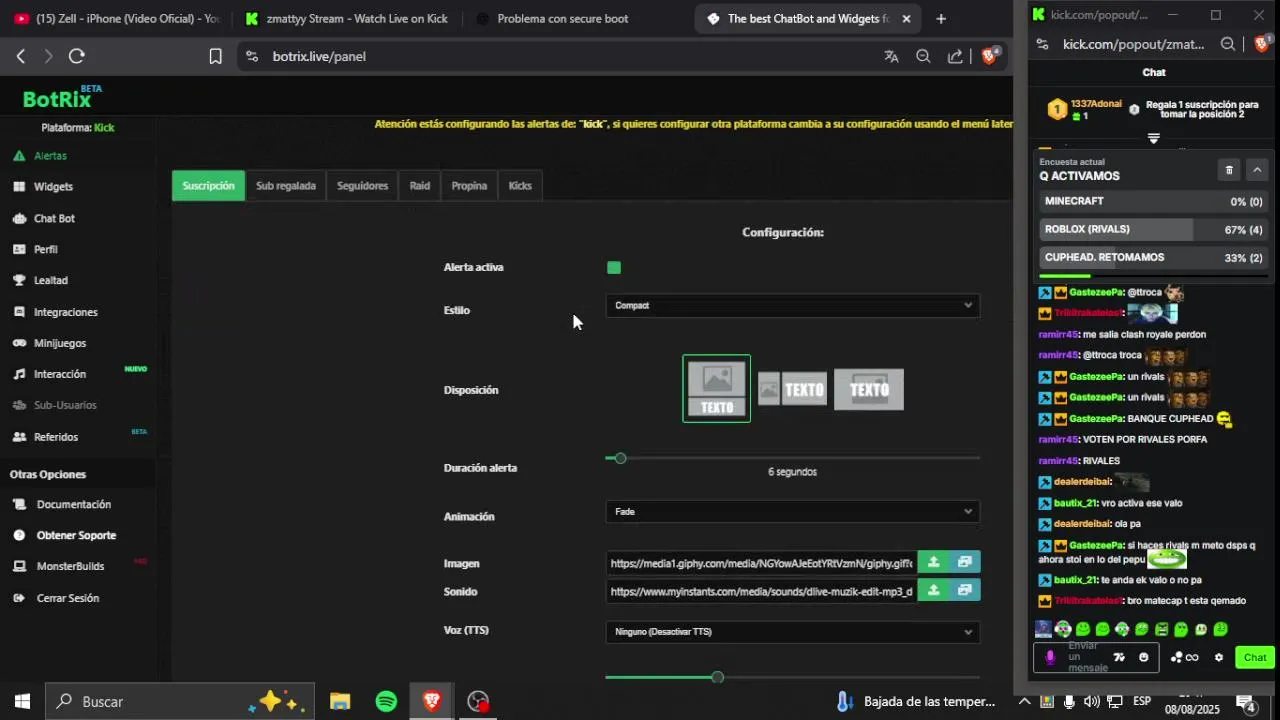Select the image-above-text layout
Image resolution: width=1280 pixels, height=720 pixels.
pyautogui.click(x=717, y=389)
